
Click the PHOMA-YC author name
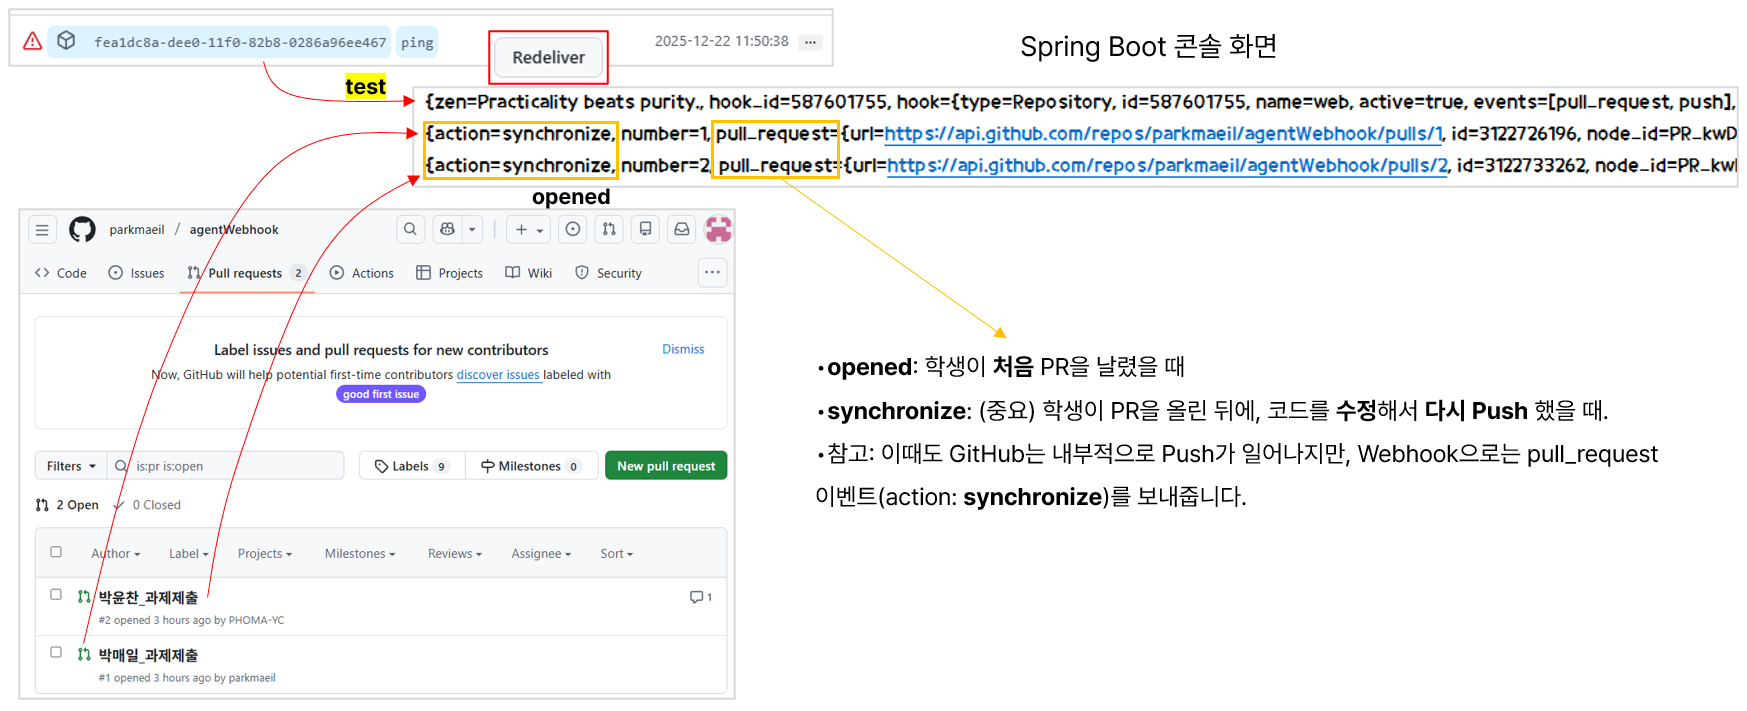point(256,620)
